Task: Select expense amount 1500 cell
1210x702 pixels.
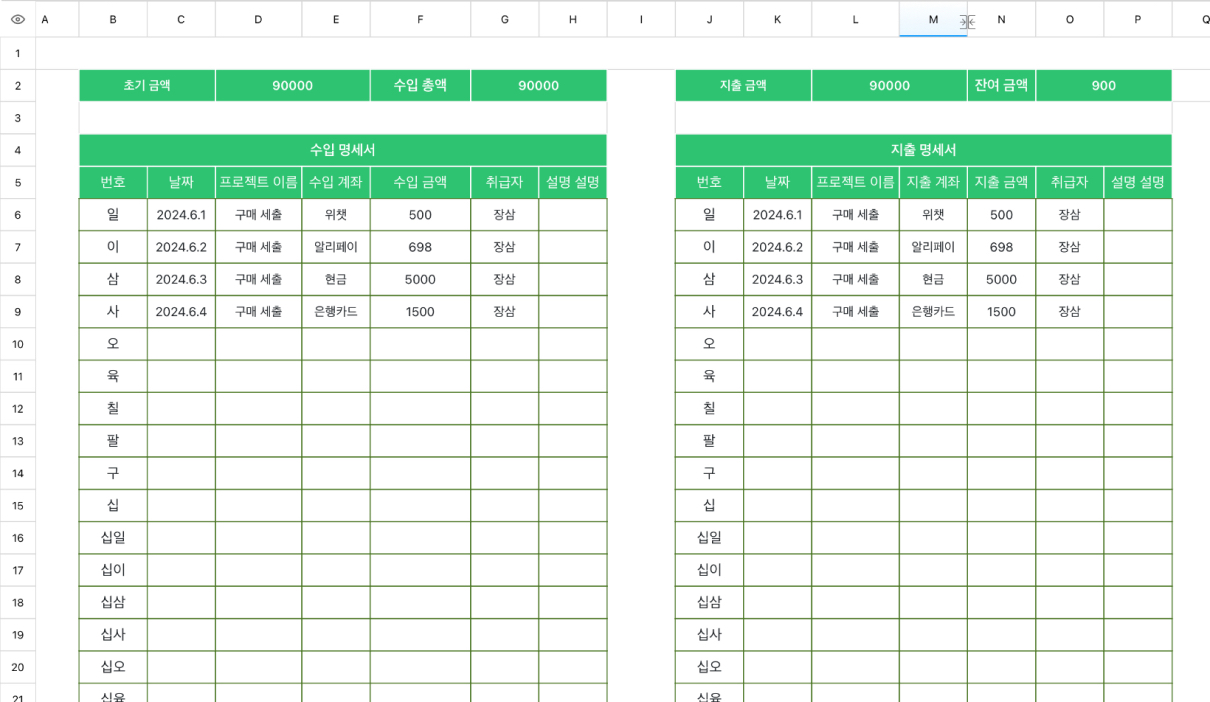Action: (1001, 312)
